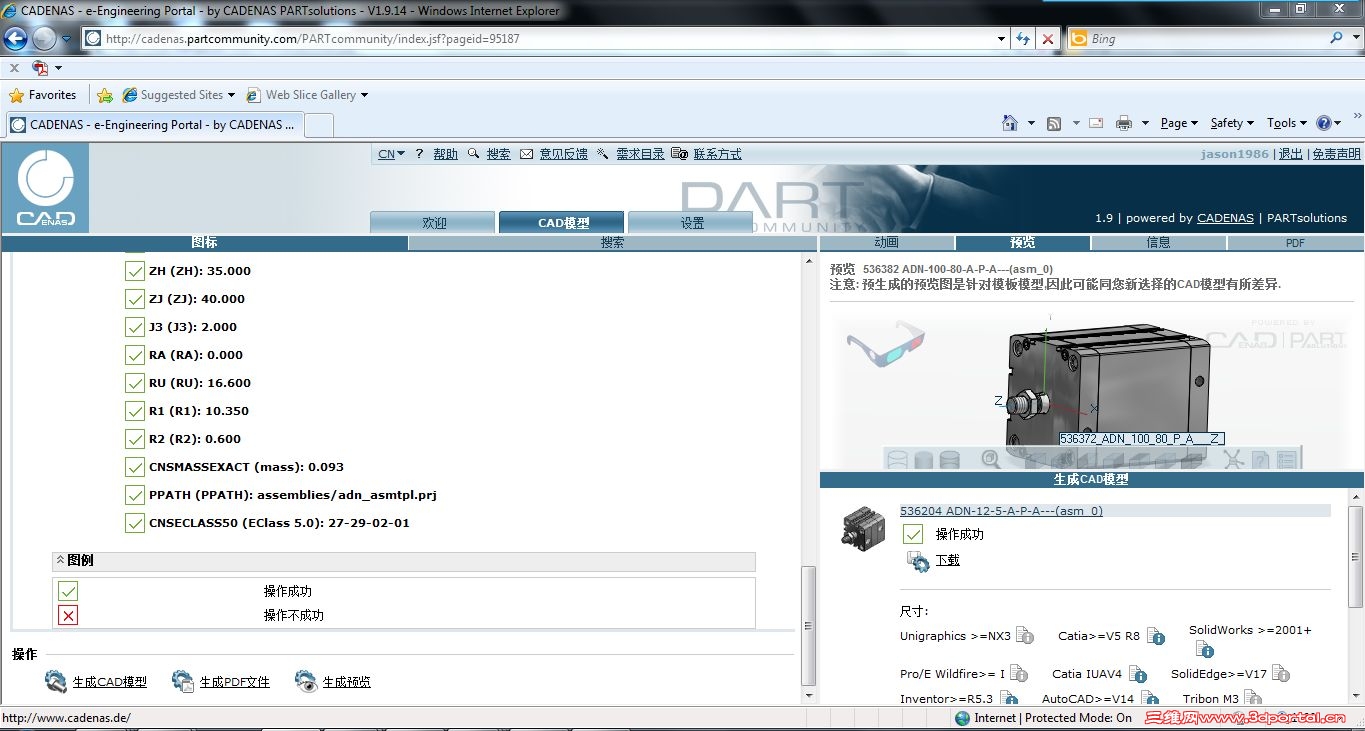Click the Home icon in command bar
This screenshot has width=1365, height=731.
tap(1010, 123)
